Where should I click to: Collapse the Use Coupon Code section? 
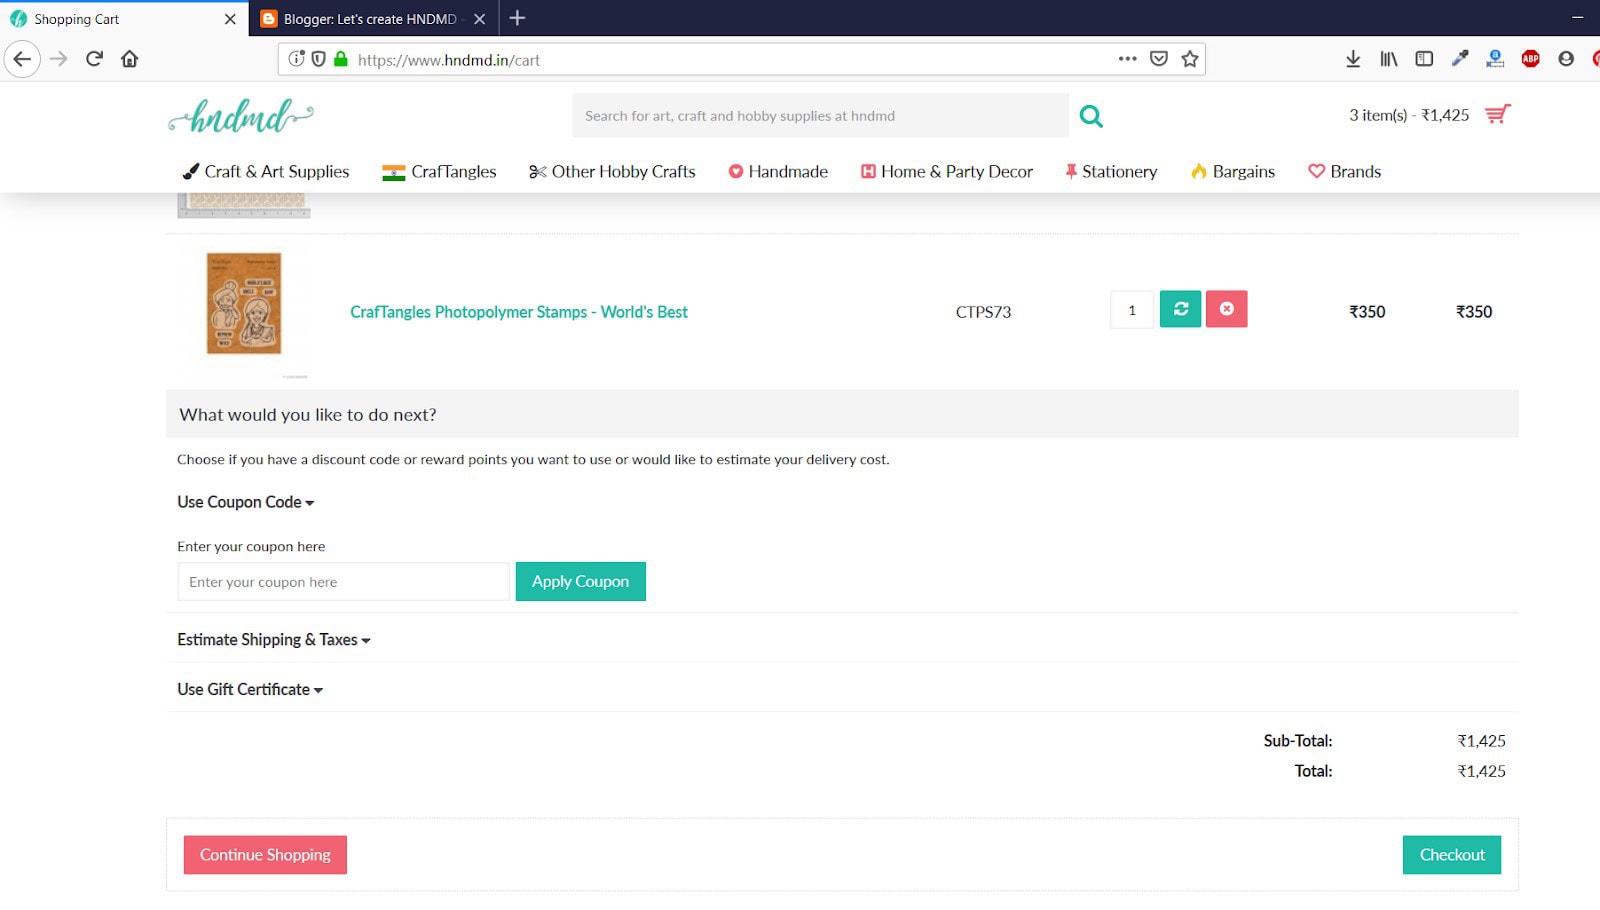(x=246, y=502)
